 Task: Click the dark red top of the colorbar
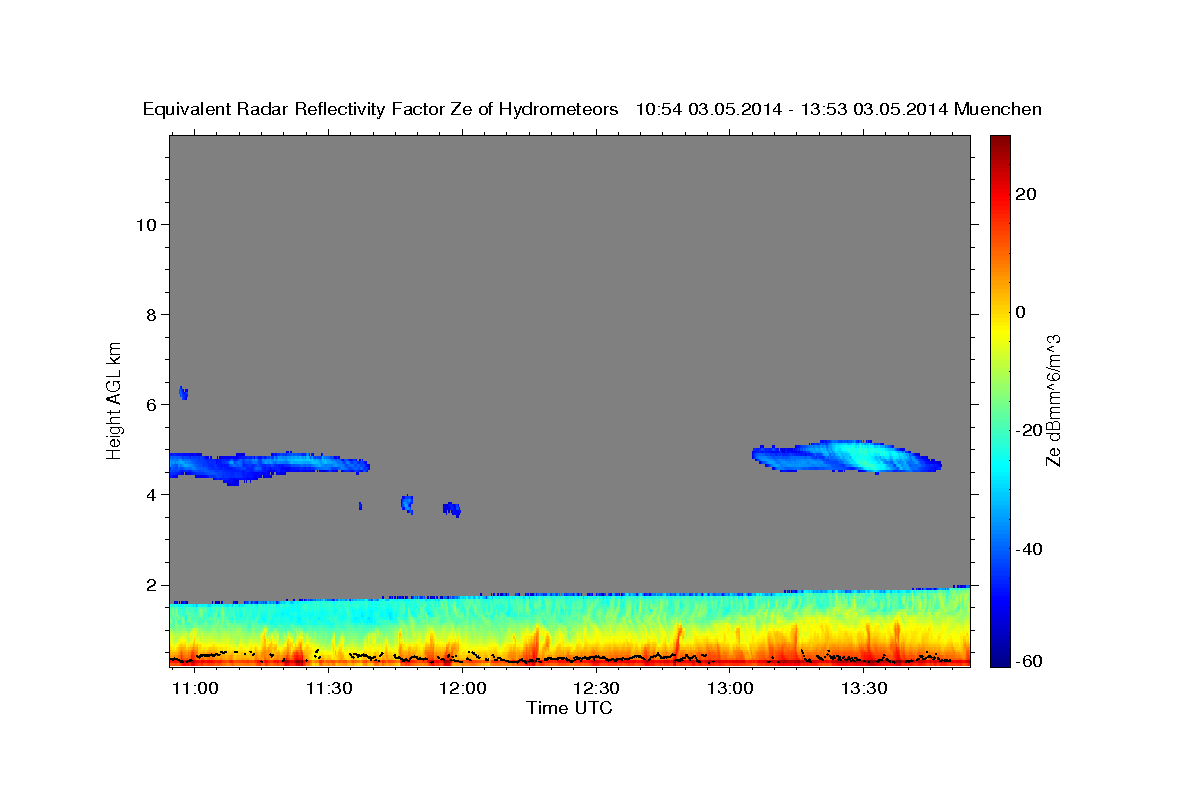coord(999,142)
